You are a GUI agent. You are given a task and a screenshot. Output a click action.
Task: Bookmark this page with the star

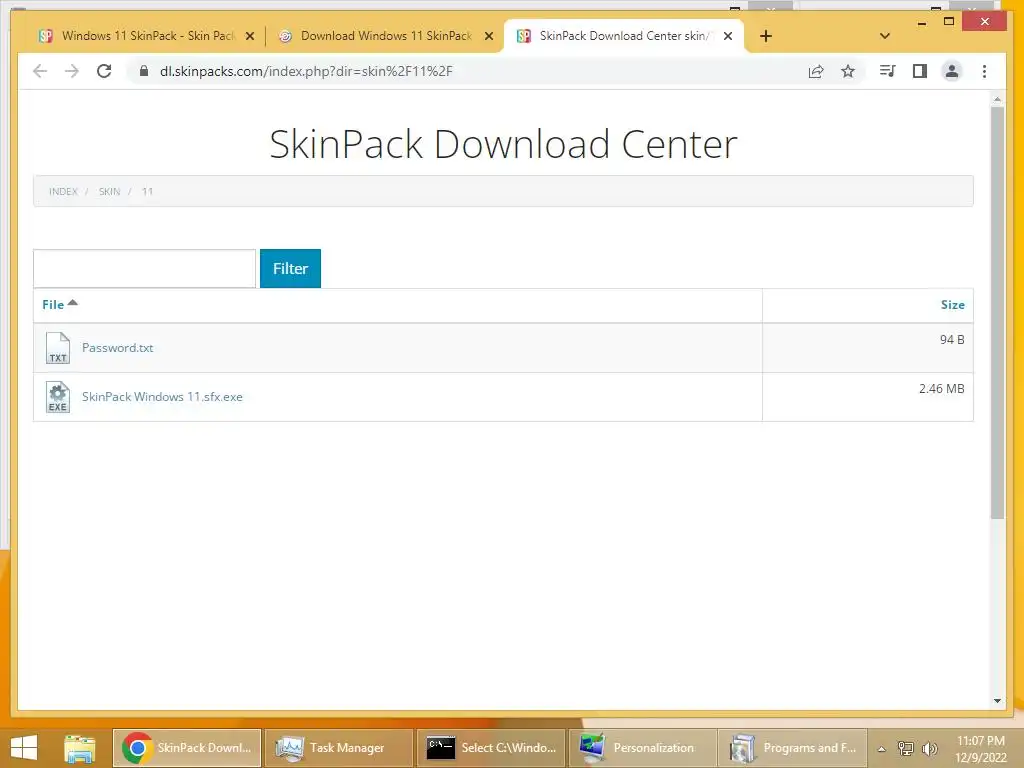point(848,71)
